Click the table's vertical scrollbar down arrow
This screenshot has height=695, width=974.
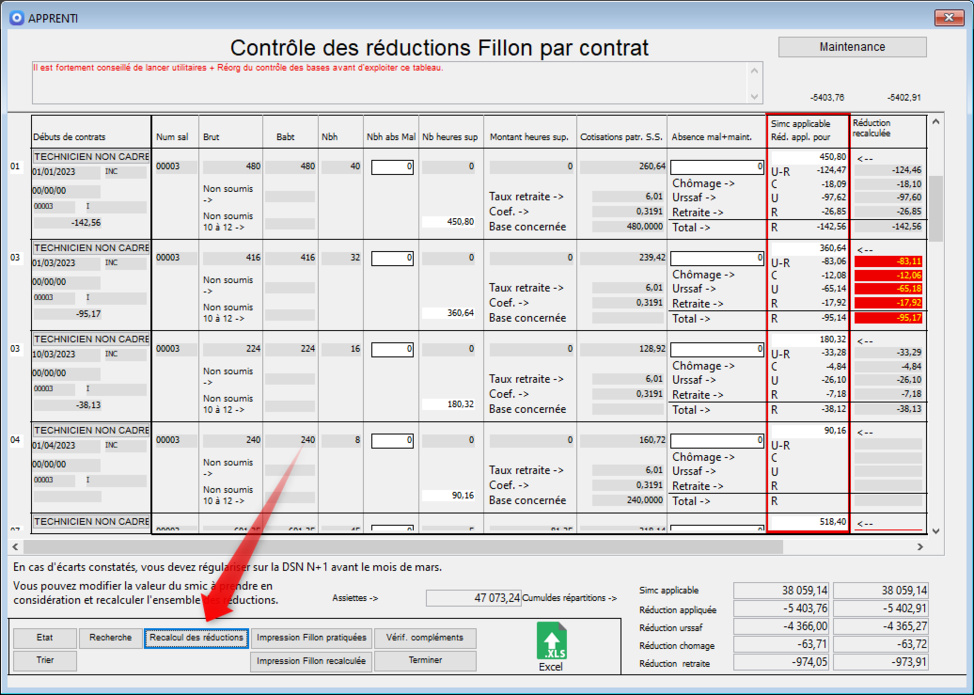935,531
